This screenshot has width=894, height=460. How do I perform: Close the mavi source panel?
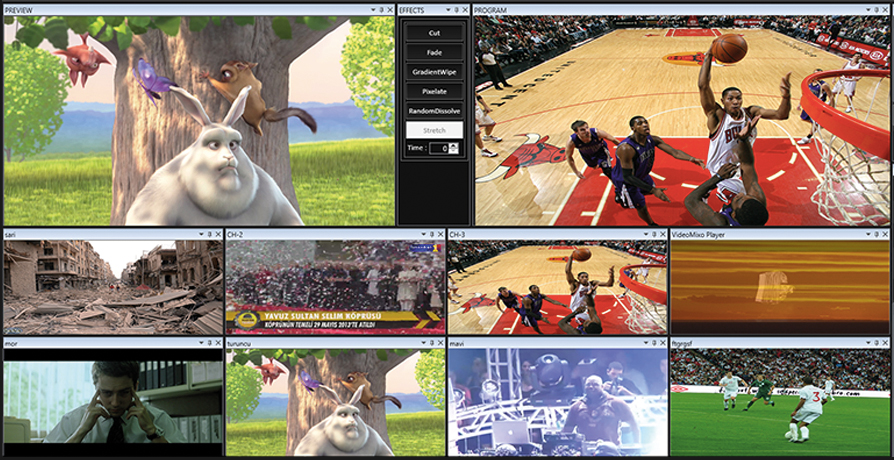click(662, 343)
